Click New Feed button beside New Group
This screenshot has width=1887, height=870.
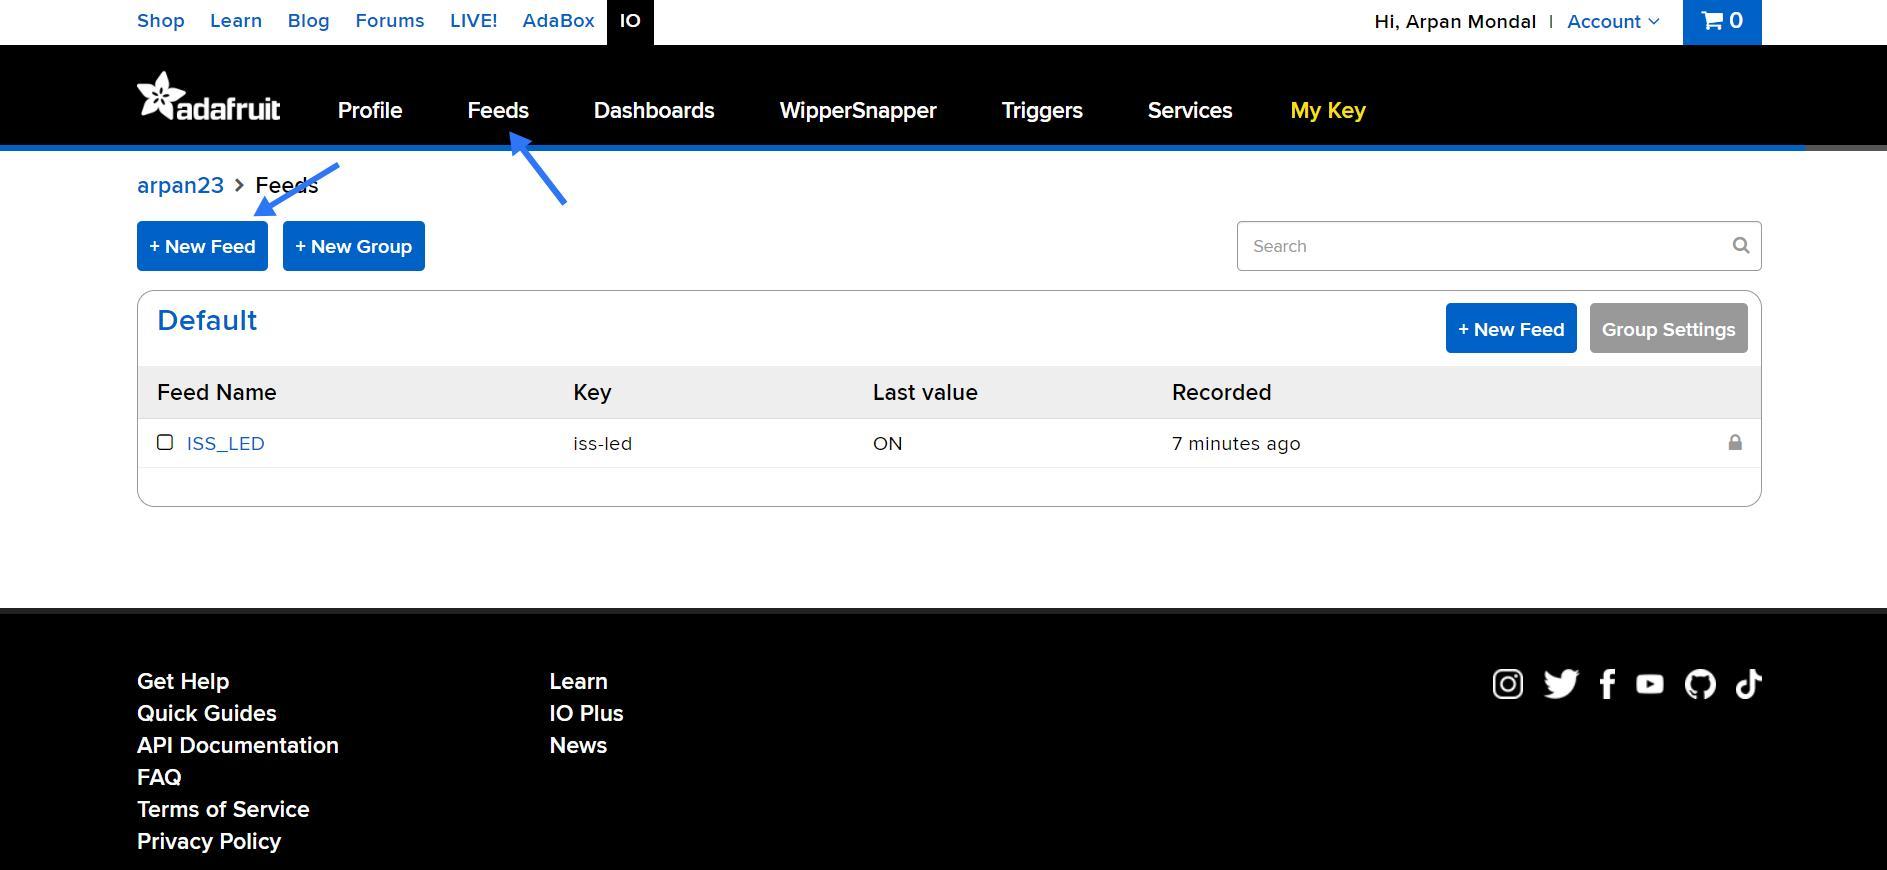(202, 246)
